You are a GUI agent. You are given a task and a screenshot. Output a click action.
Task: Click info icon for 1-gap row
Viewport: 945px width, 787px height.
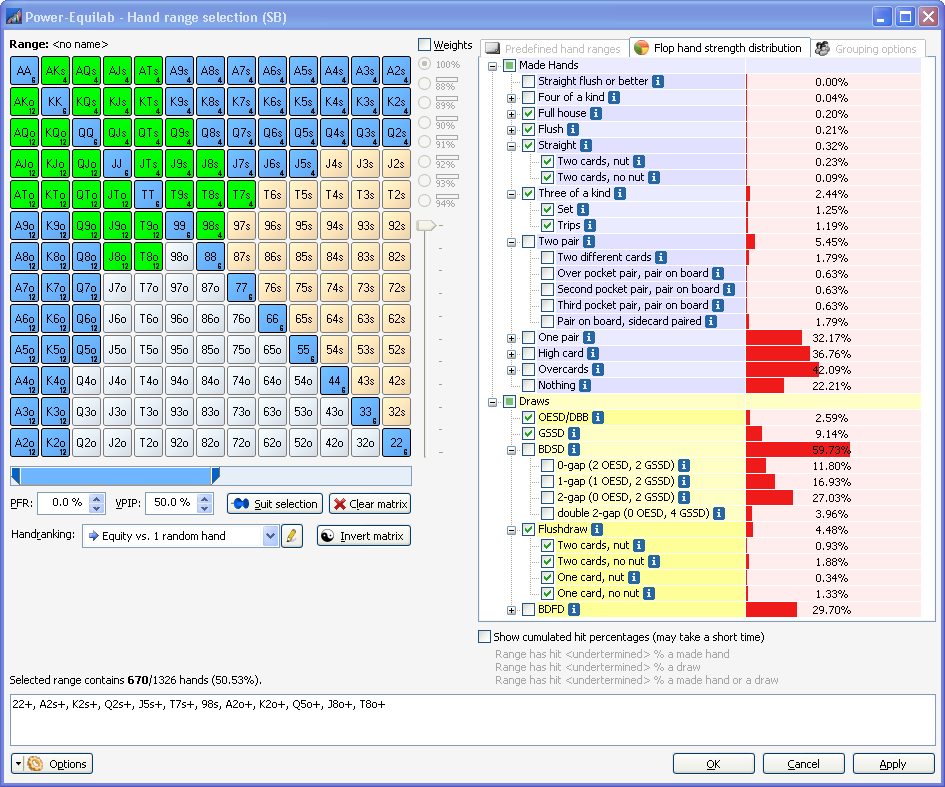(x=684, y=481)
